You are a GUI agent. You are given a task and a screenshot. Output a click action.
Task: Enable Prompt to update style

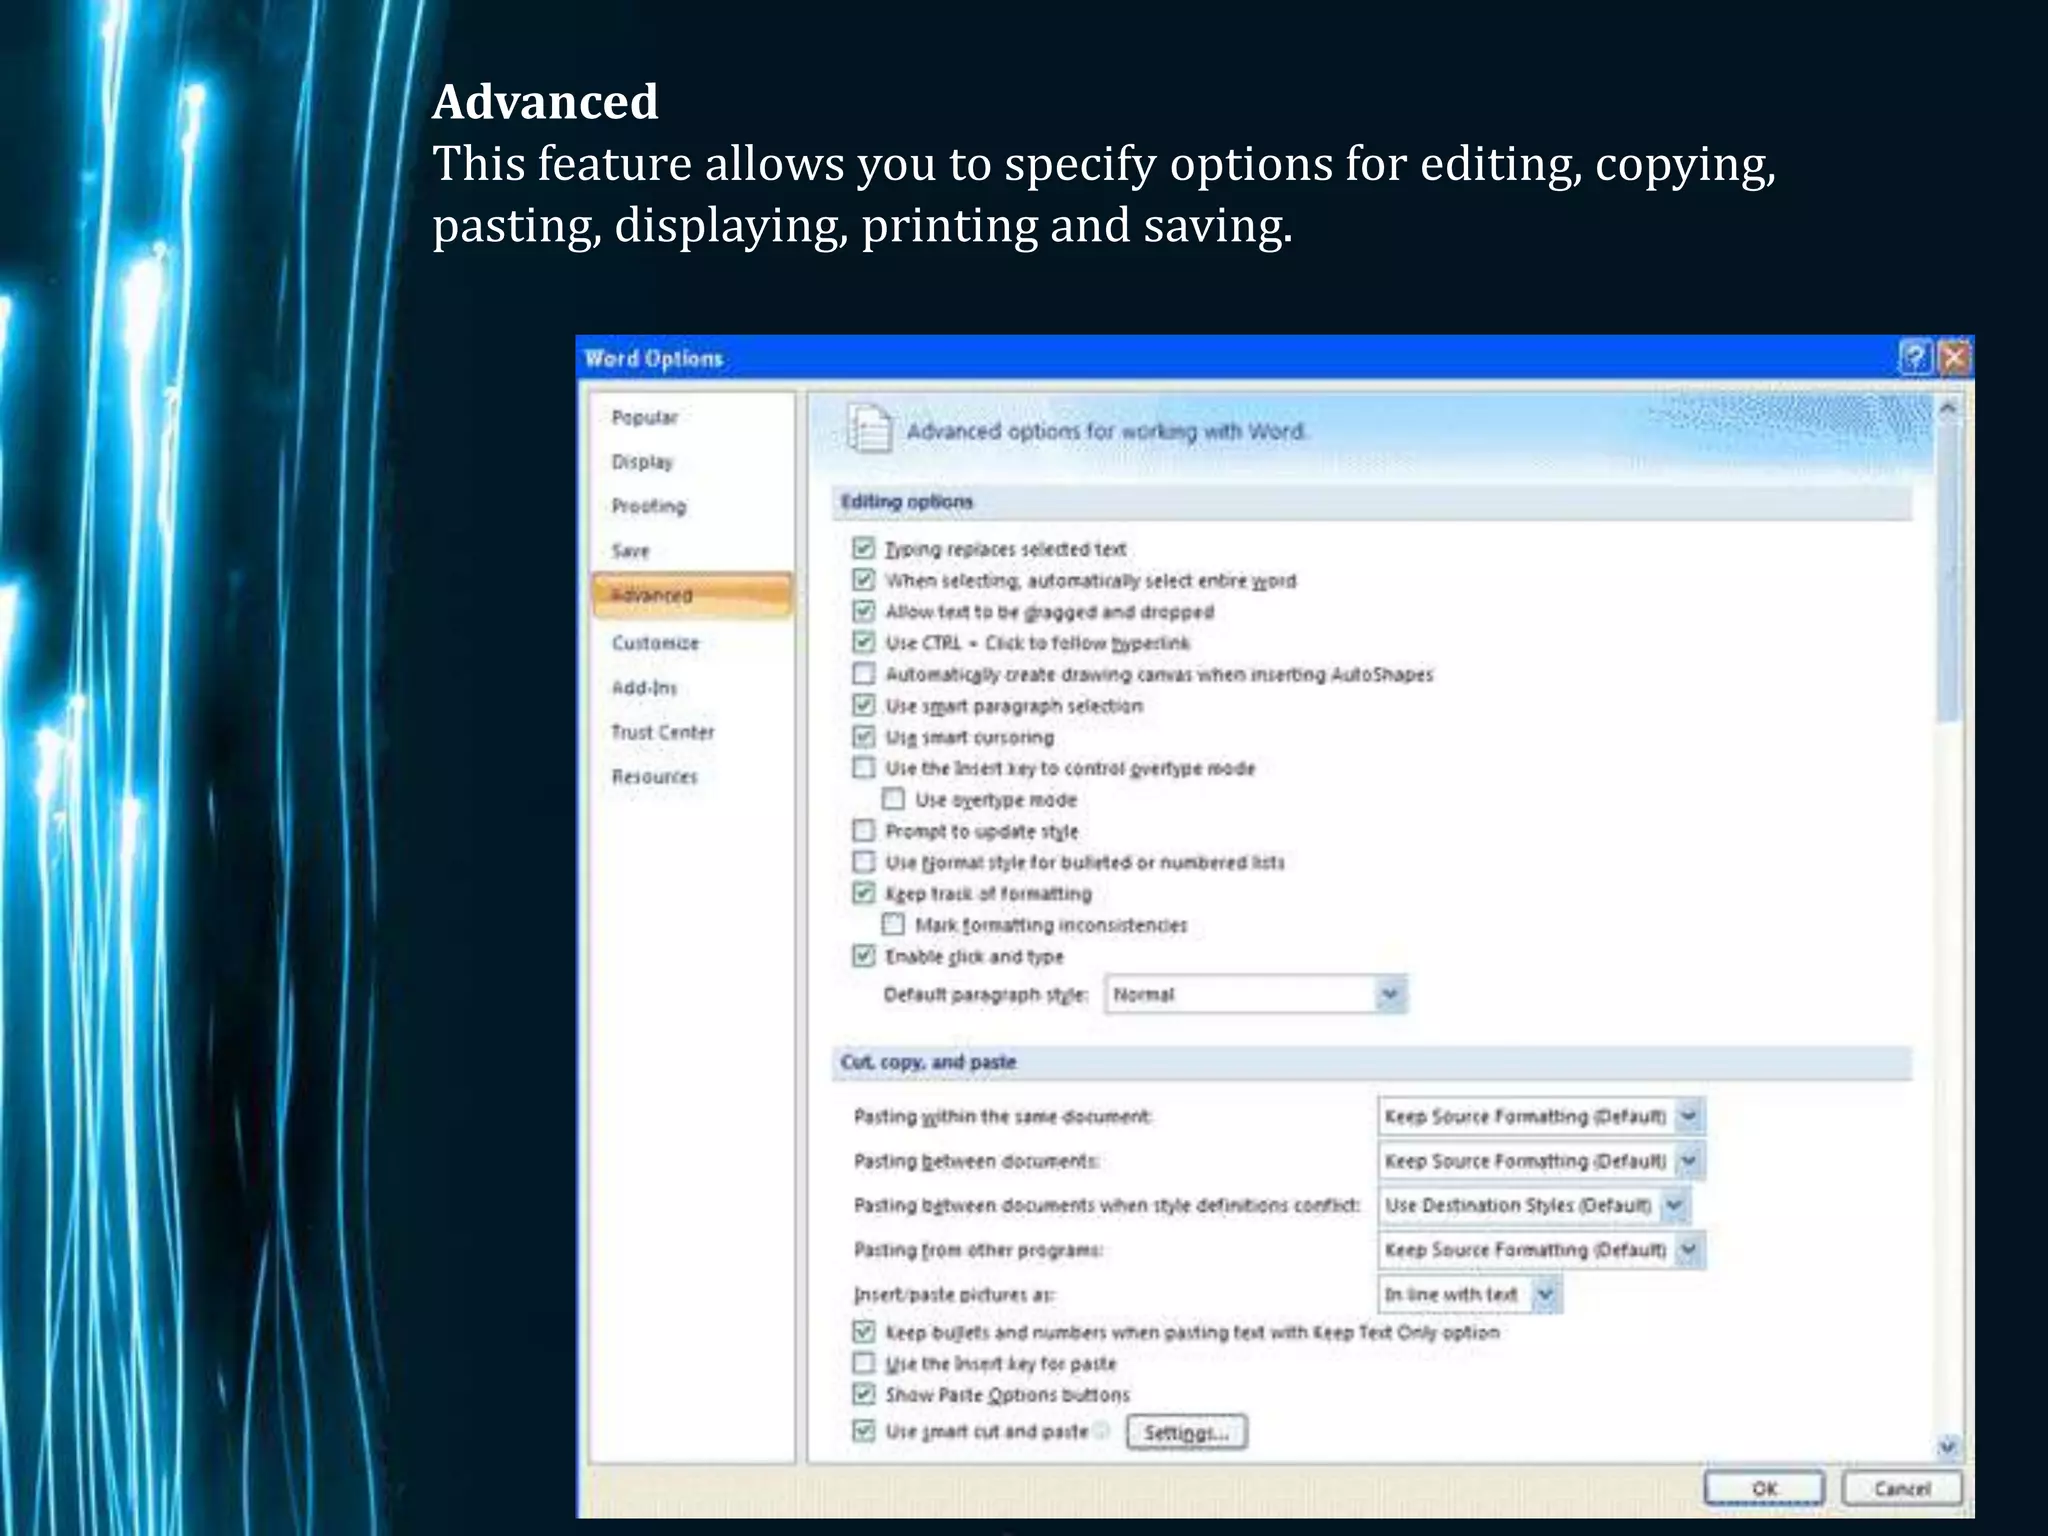(x=864, y=830)
